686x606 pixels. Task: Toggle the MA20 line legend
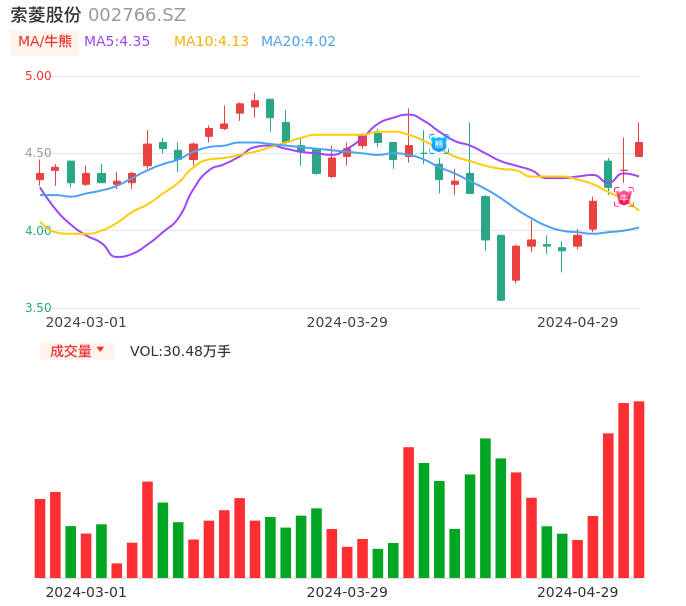click(x=298, y=42)
